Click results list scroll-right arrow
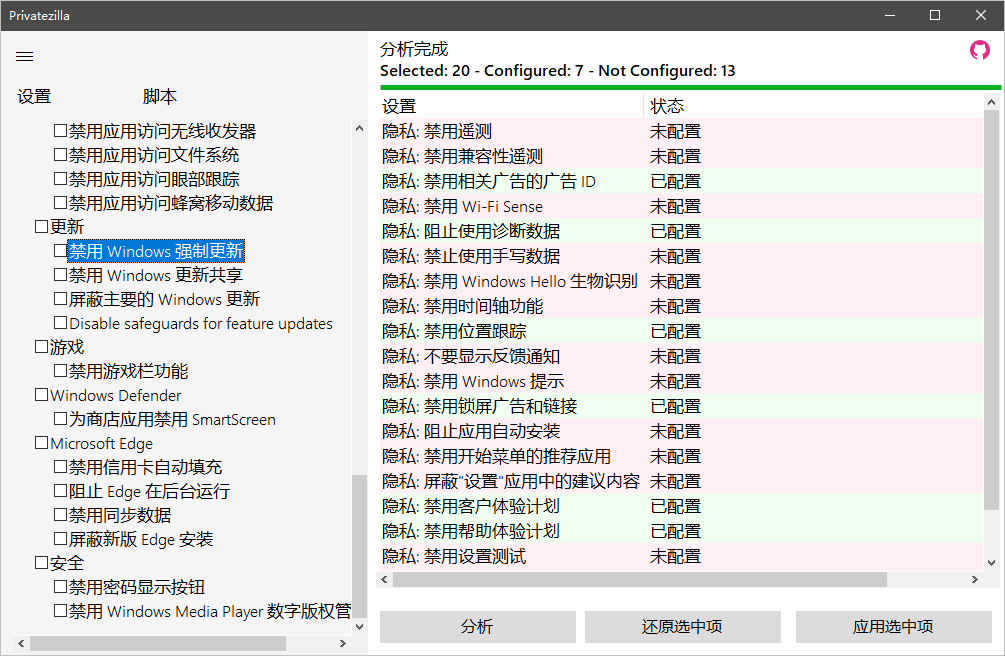This screenshot has height=656, width=1005. tap(975, 580)
